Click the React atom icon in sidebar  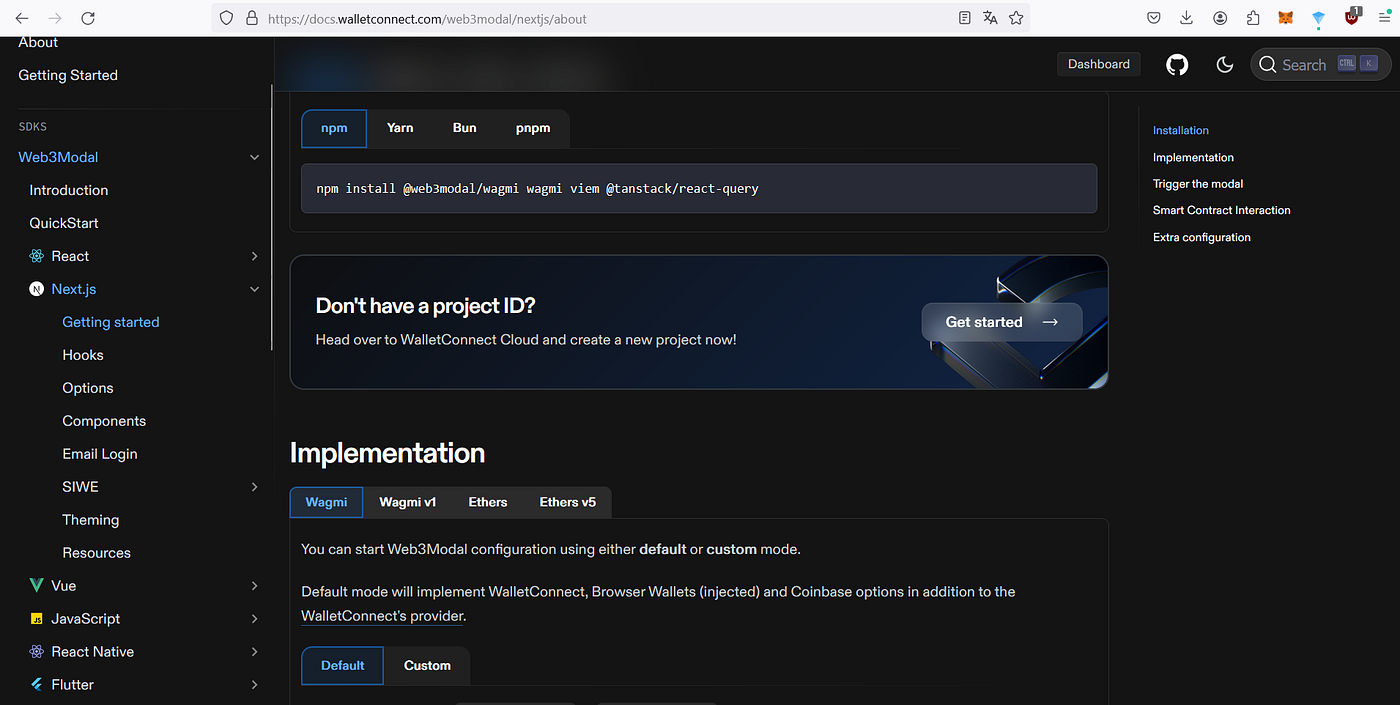pyautogui.click(x=37, y=256)
